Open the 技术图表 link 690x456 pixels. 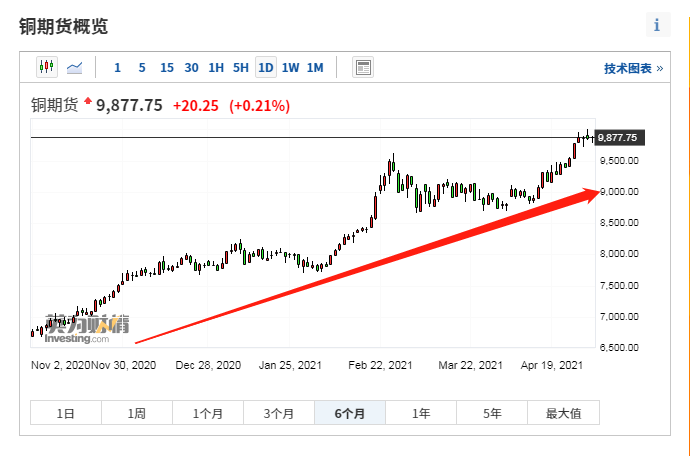click(x=633, y=68)
